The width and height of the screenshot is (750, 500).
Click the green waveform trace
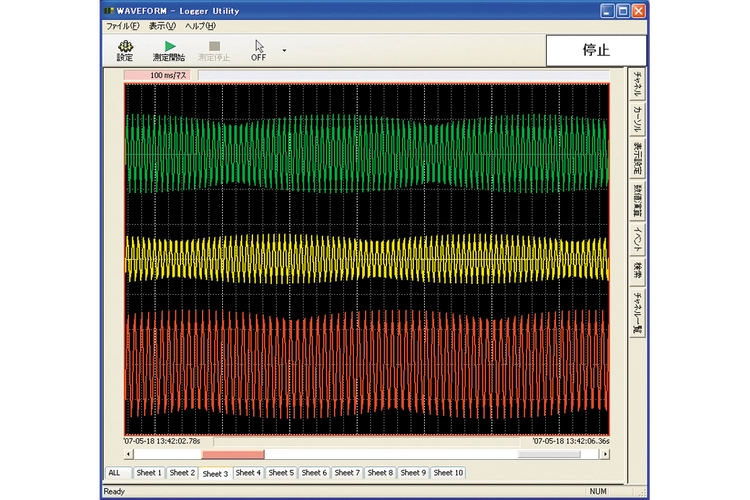pyautogui.click(x=367, y=153)
